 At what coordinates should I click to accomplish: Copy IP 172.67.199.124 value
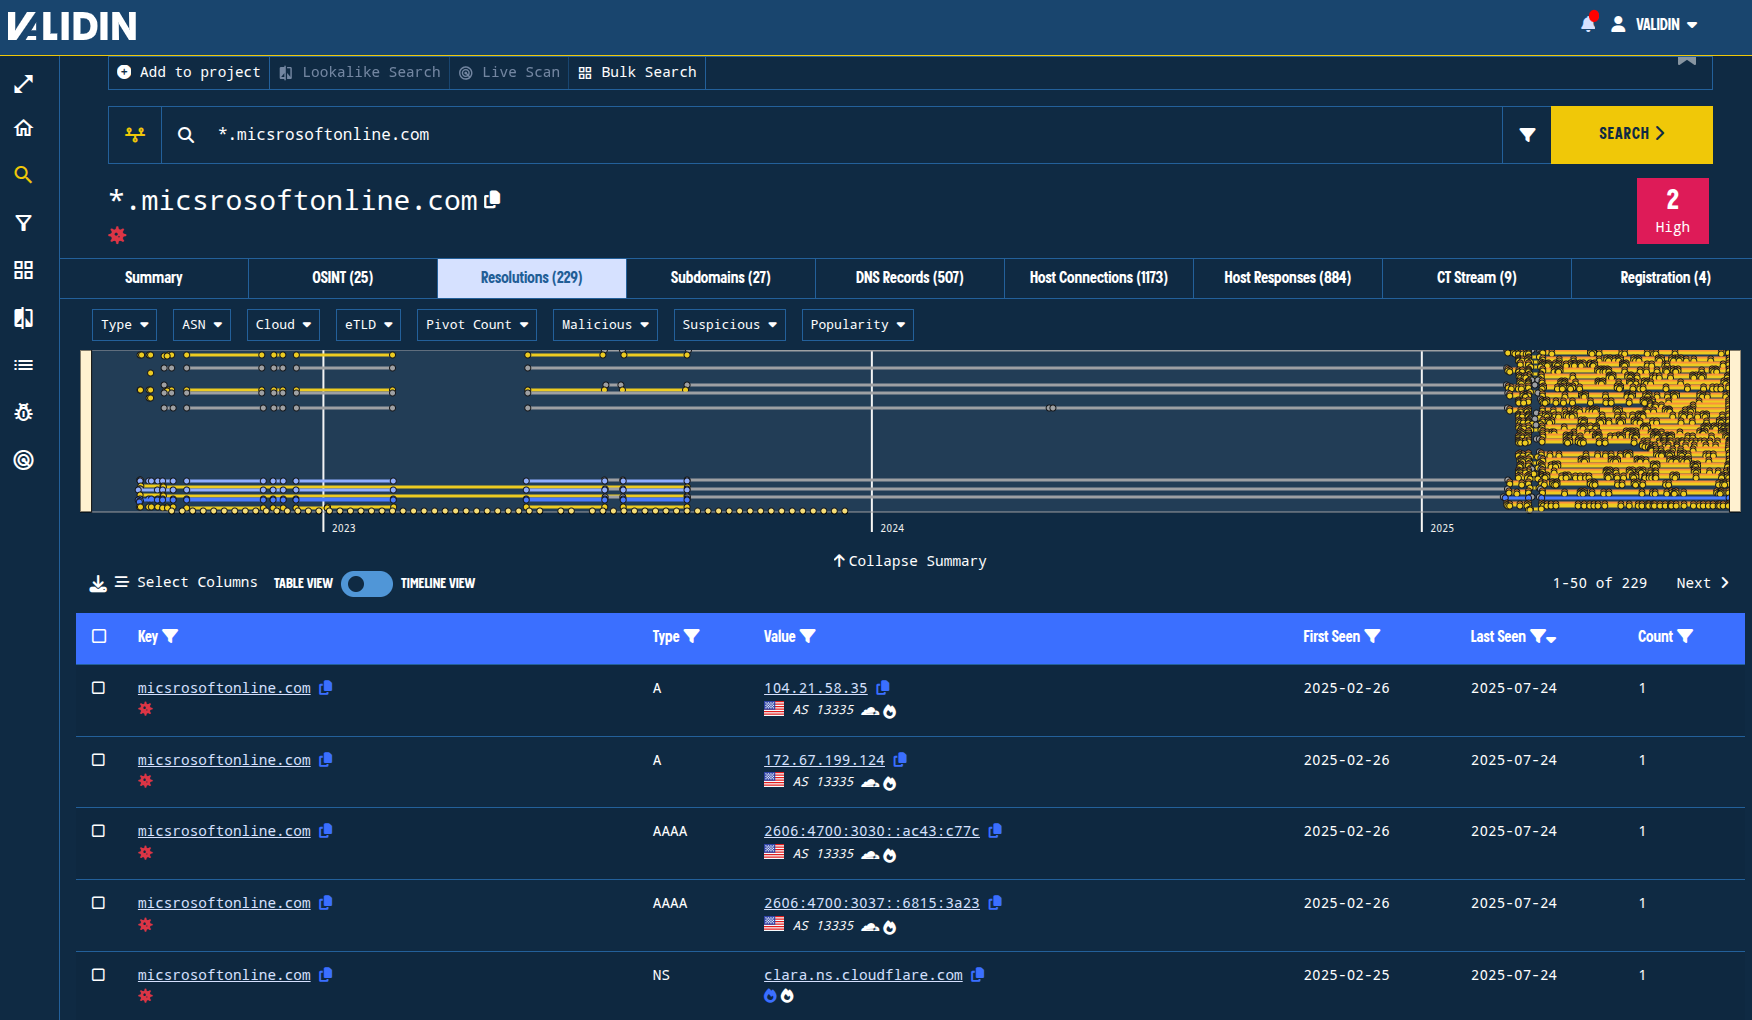tap(900, 760)
